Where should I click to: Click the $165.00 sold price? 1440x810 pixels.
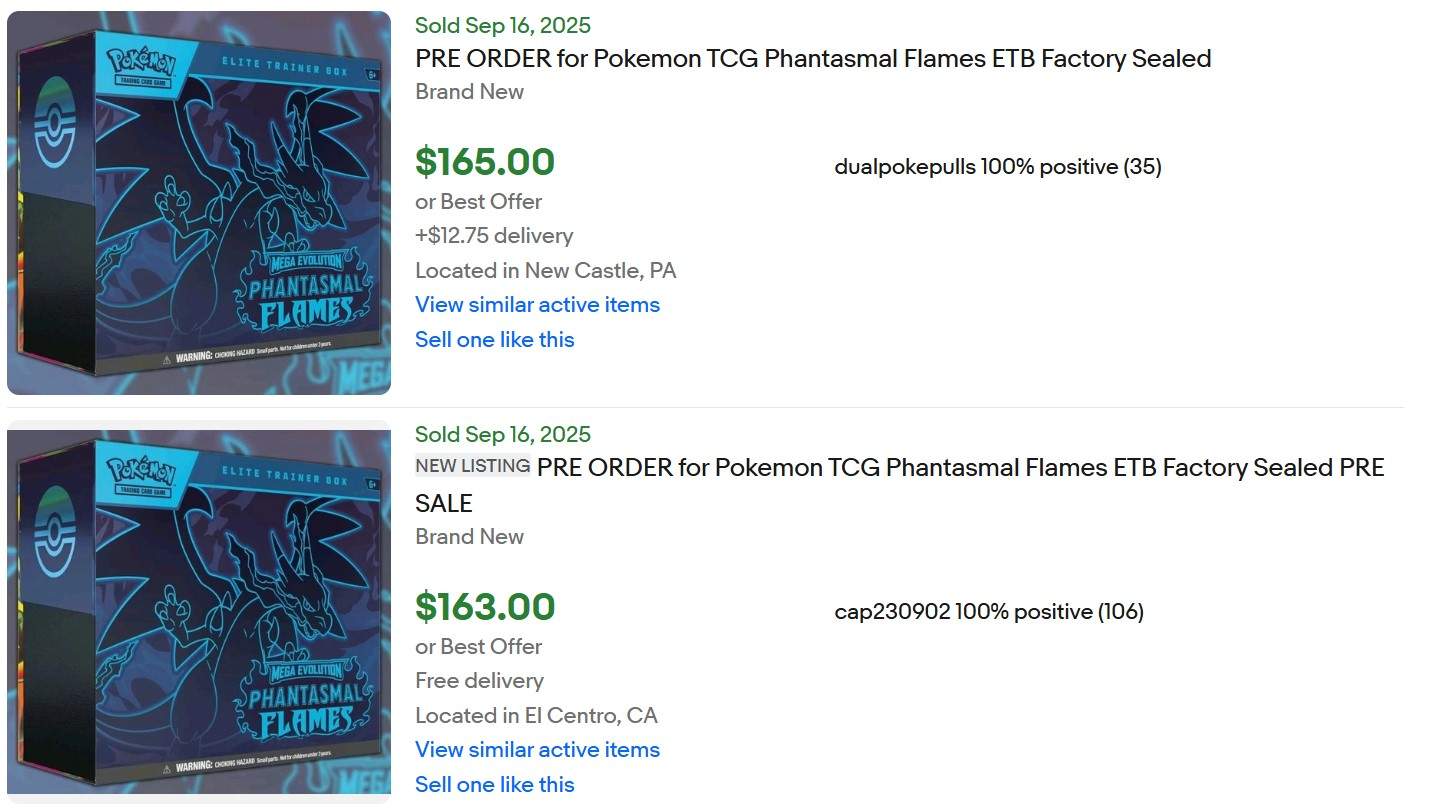(x=485, y=162)
